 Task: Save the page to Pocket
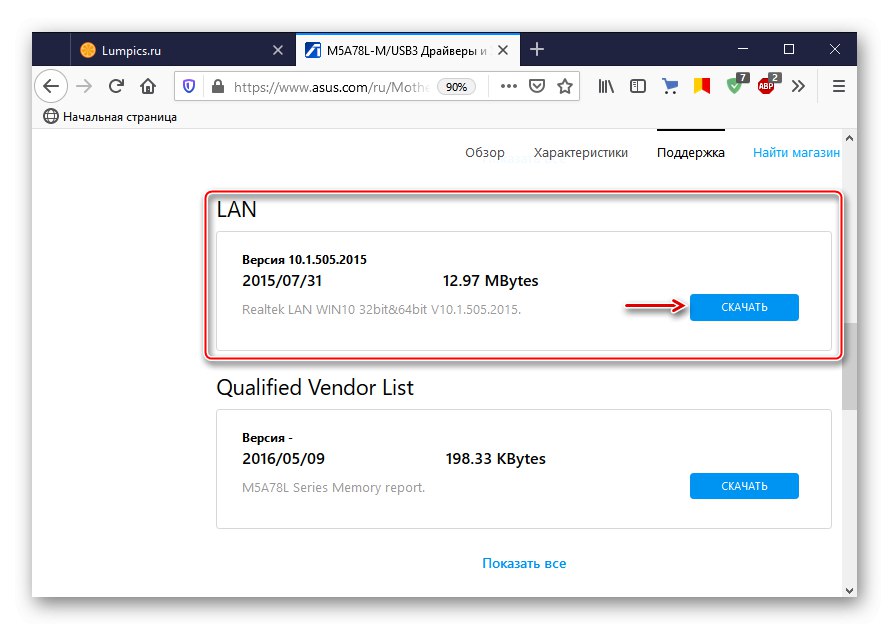pyautogui.click(x=536, y=86)
